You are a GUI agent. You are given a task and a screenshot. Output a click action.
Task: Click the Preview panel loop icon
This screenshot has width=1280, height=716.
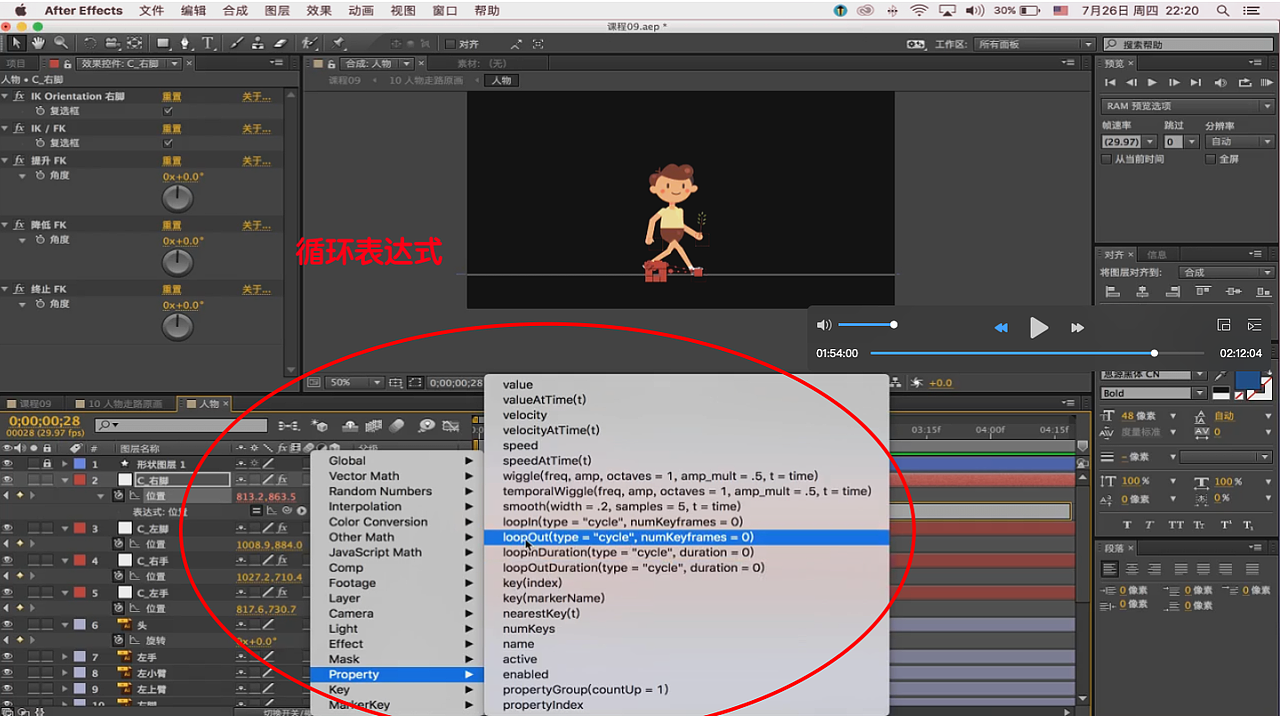coord(1245,82)
